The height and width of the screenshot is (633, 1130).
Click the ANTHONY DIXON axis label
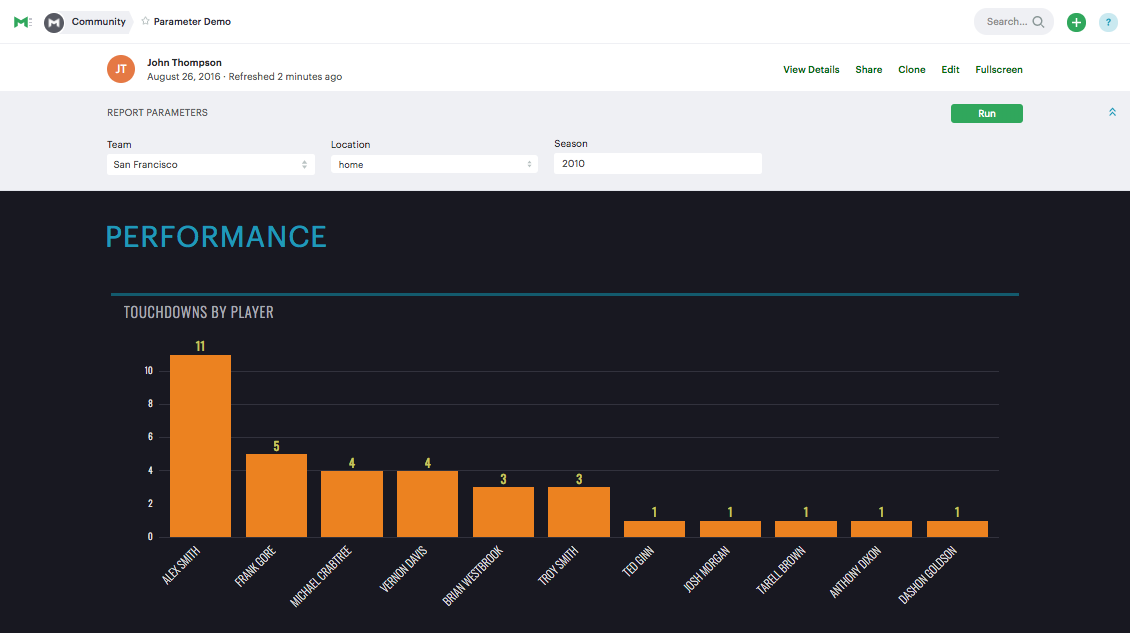[855, 572]
